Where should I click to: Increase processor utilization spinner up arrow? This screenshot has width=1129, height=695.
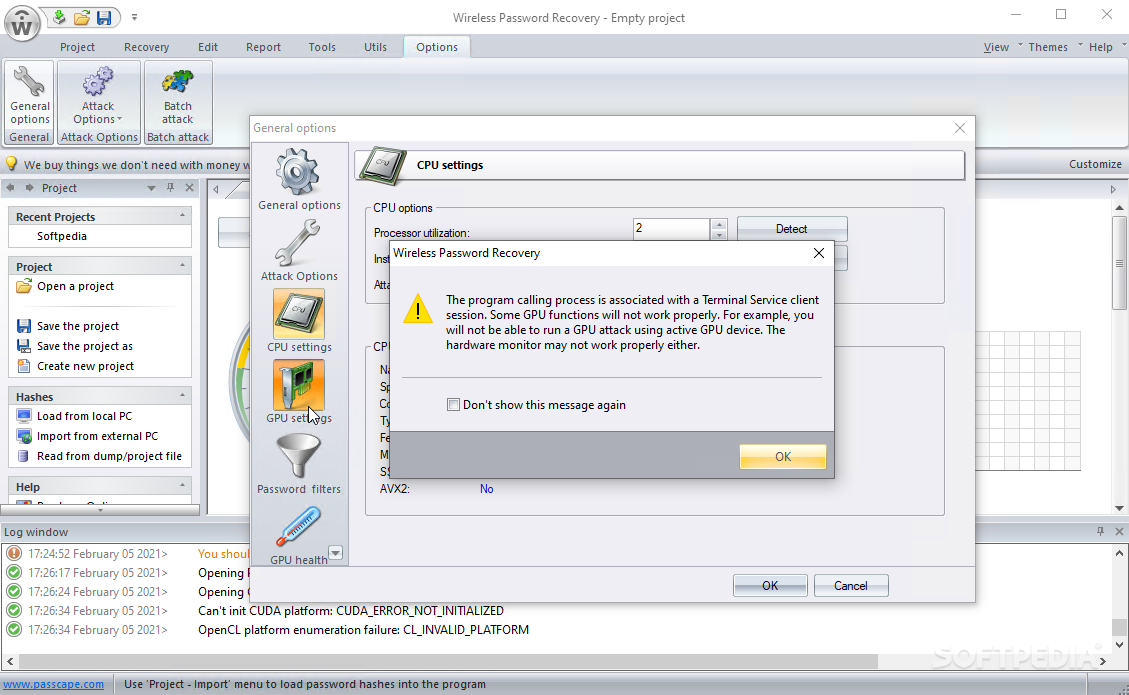tap(719, 224)
